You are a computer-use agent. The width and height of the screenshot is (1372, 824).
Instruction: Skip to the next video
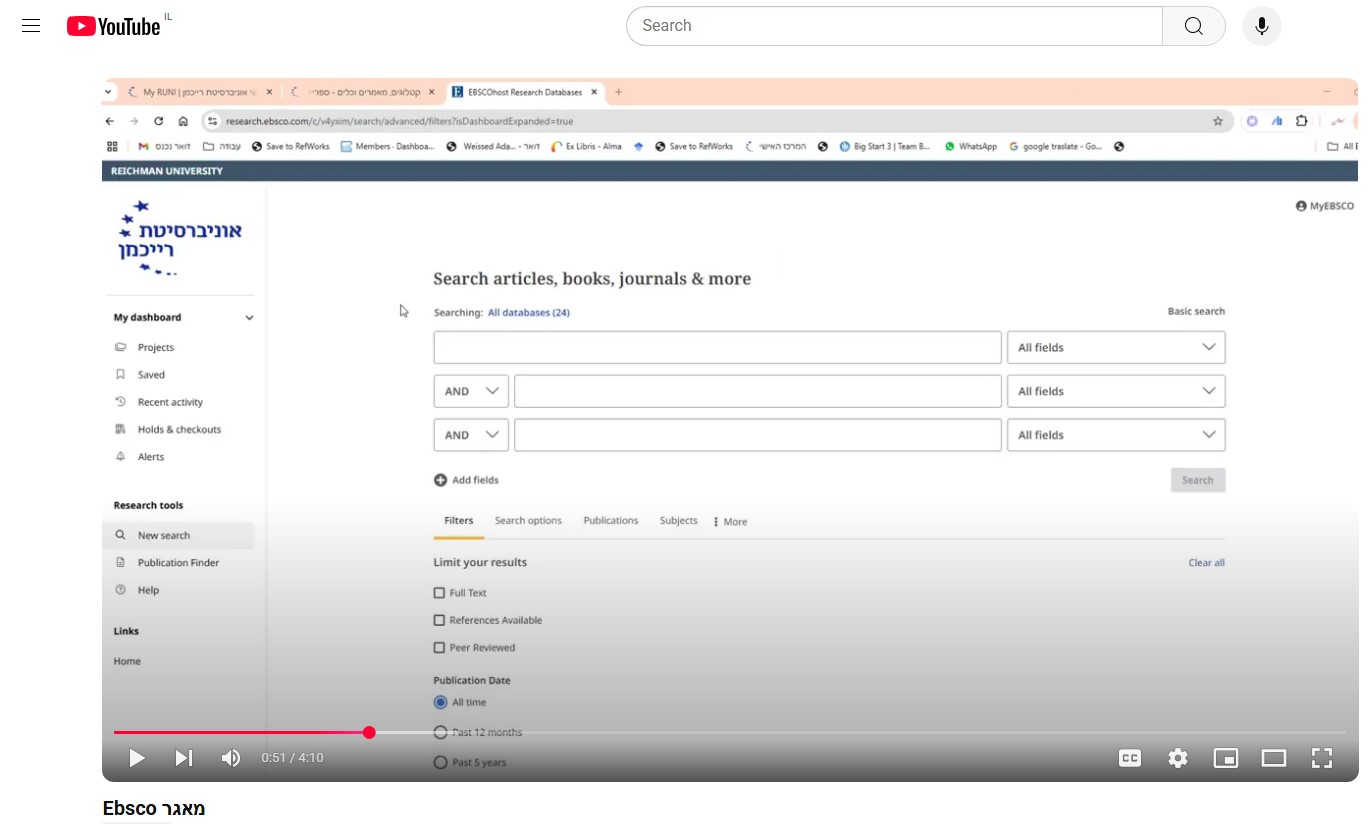(183, 758)
